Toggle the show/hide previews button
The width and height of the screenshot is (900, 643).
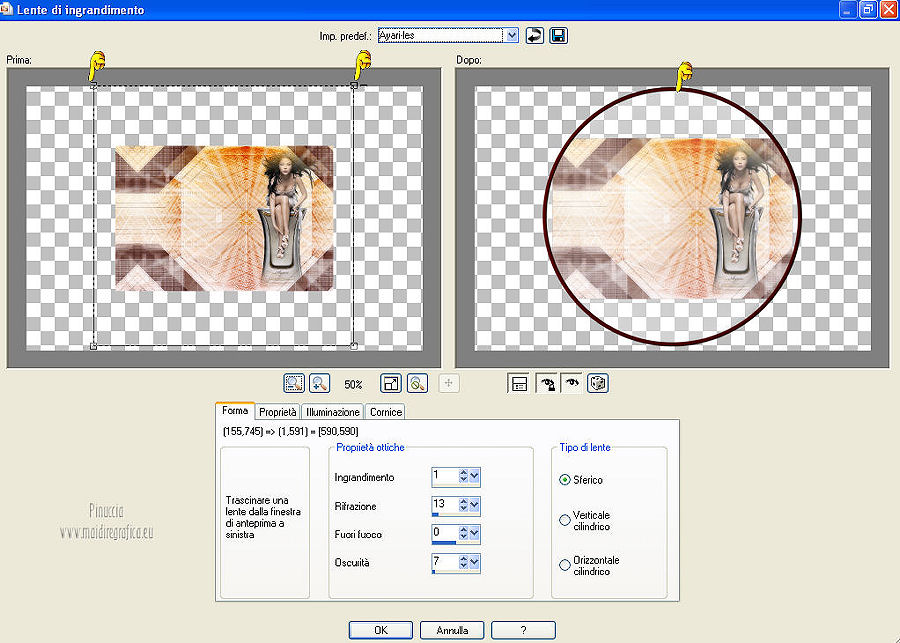coord(519,383)
